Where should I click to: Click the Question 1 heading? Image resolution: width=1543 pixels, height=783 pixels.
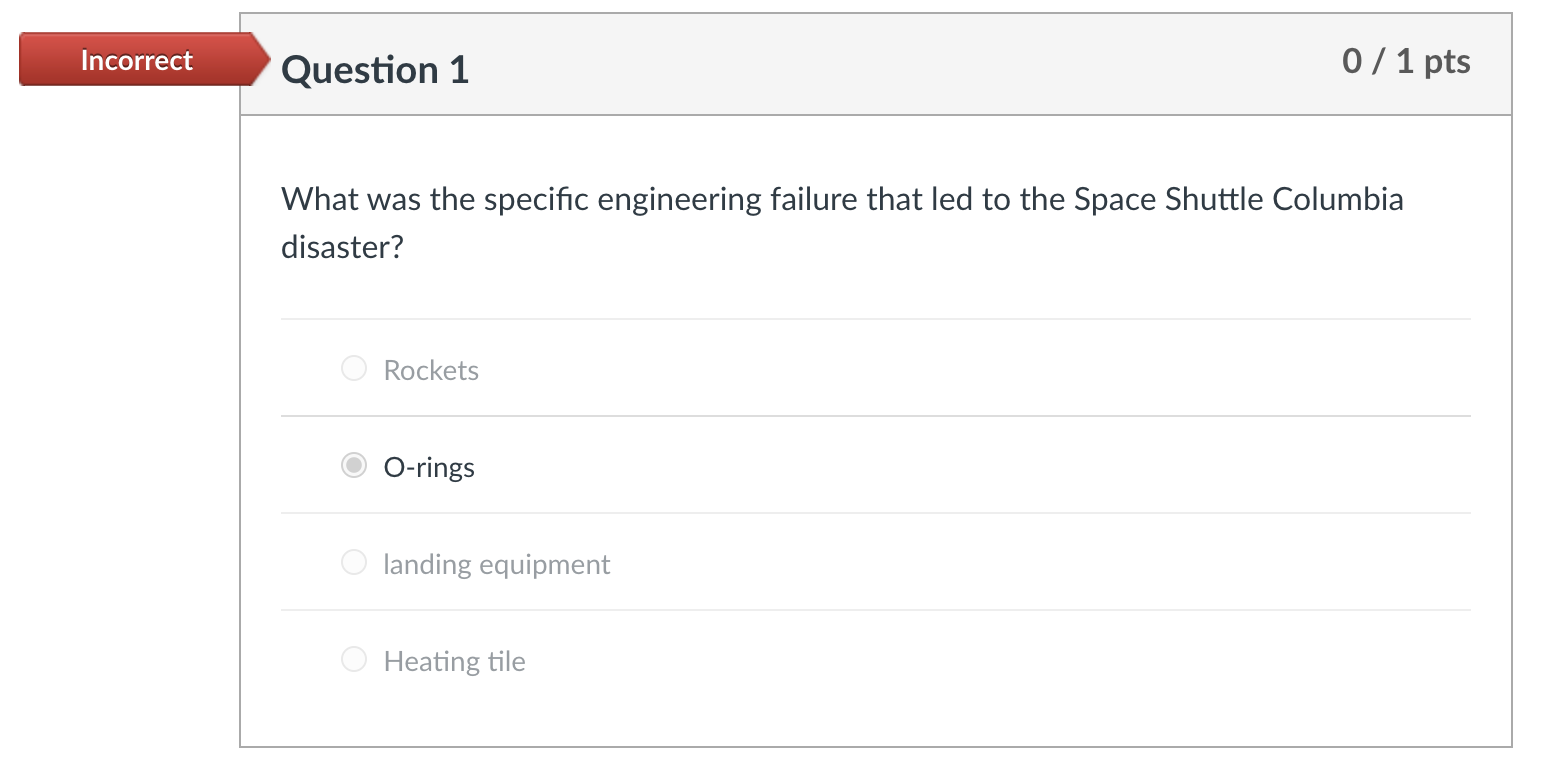click(x=375, y=69)
